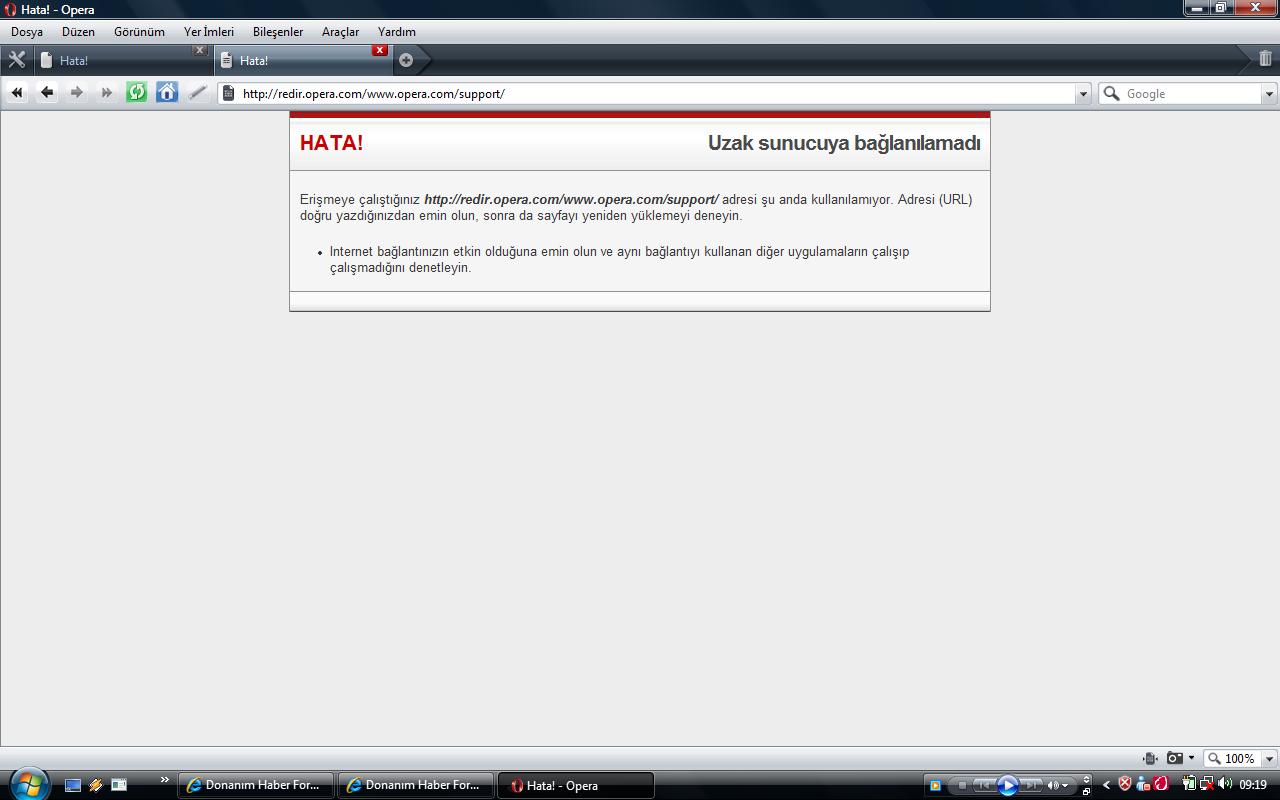Click the Windows Start button

coord(28,784)
